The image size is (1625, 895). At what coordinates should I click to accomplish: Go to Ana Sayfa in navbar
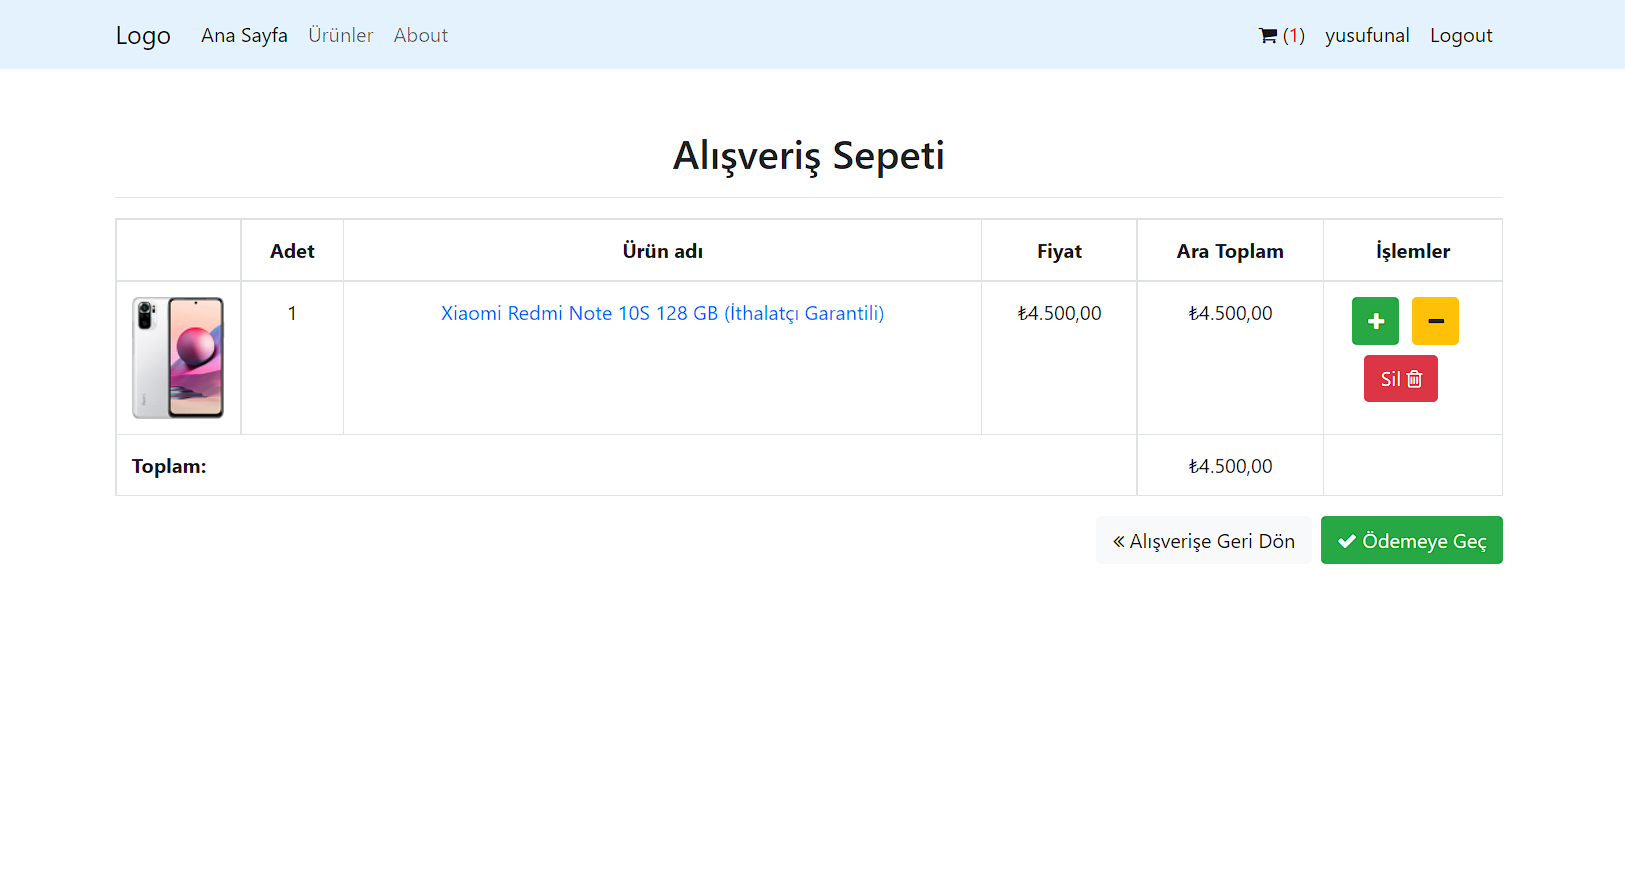(x=244, y=35)
